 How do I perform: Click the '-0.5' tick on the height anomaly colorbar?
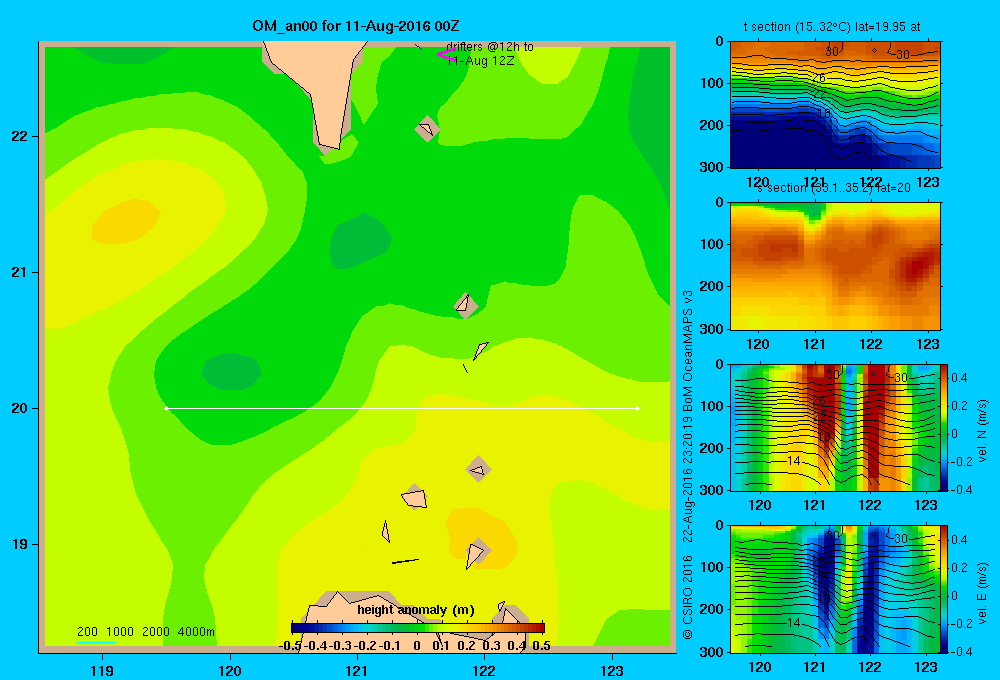290,646
